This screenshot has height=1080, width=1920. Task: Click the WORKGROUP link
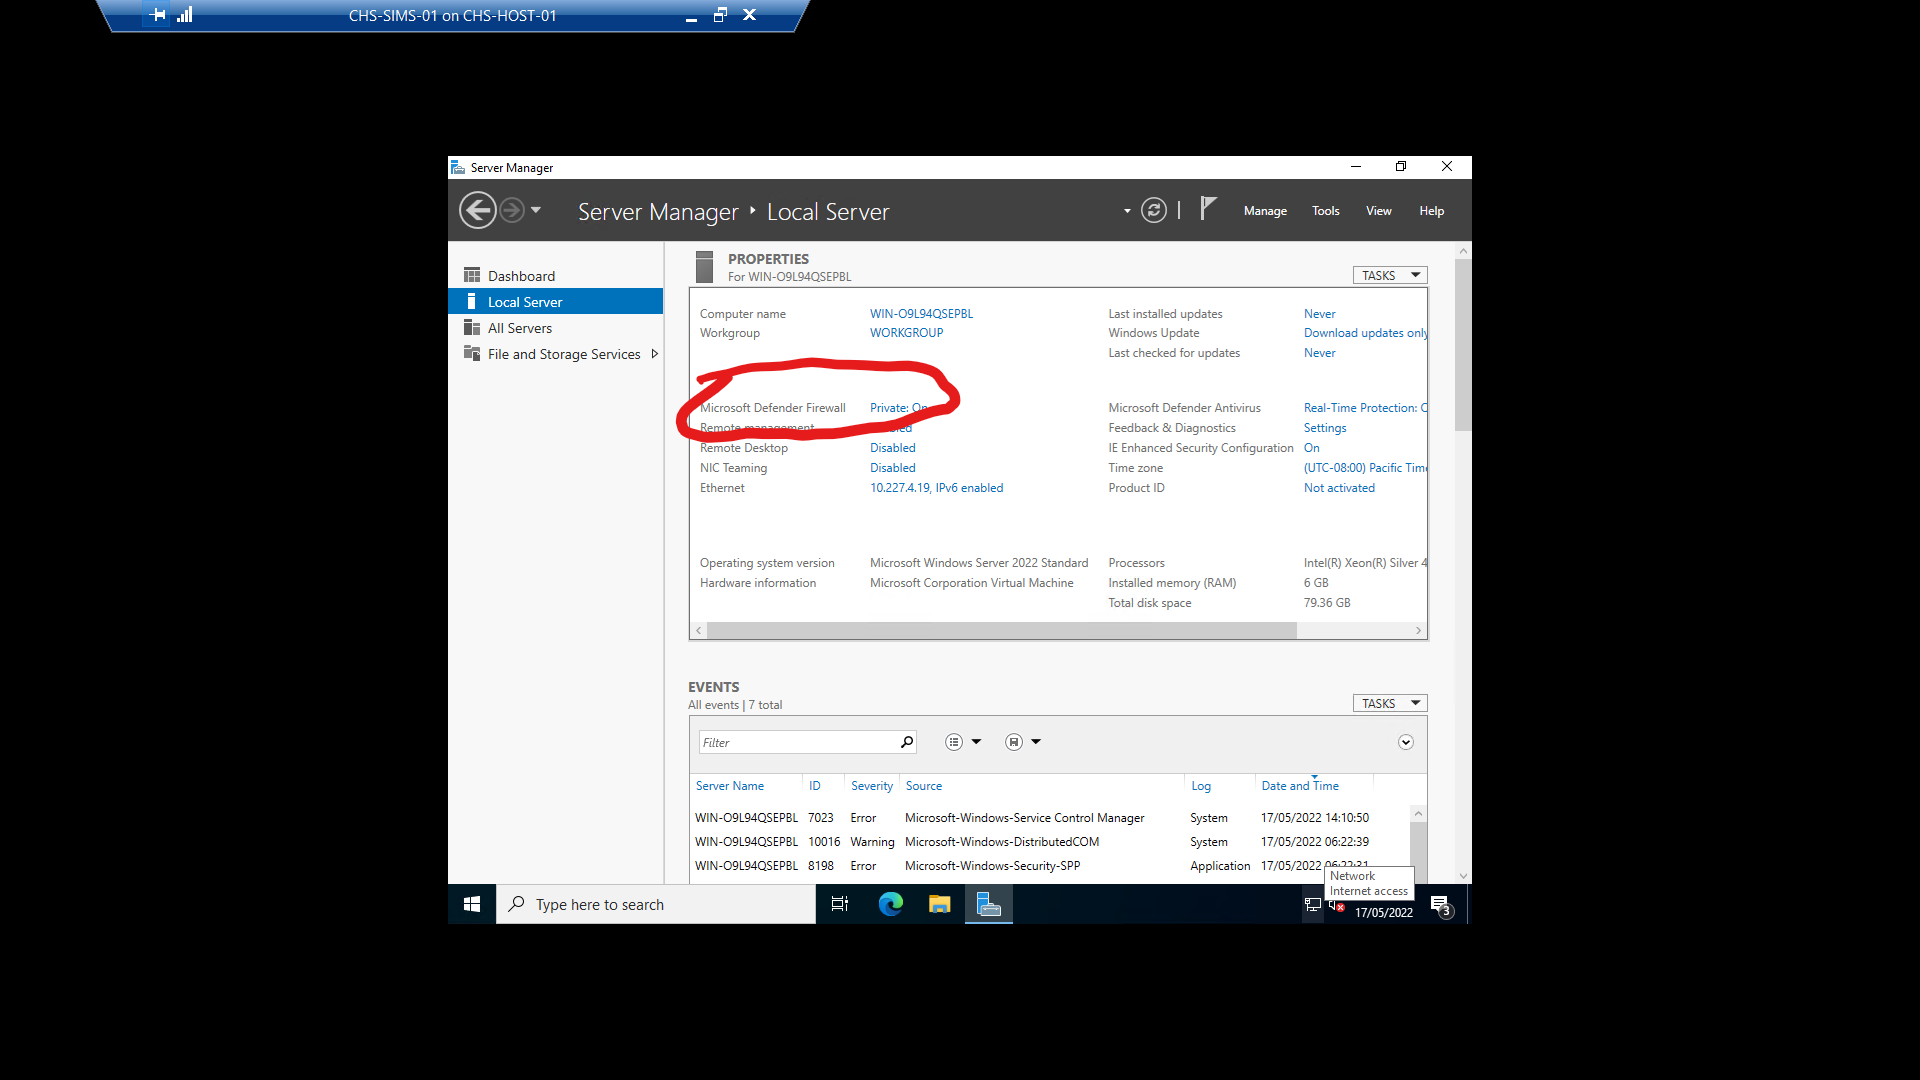click(906, 333)
